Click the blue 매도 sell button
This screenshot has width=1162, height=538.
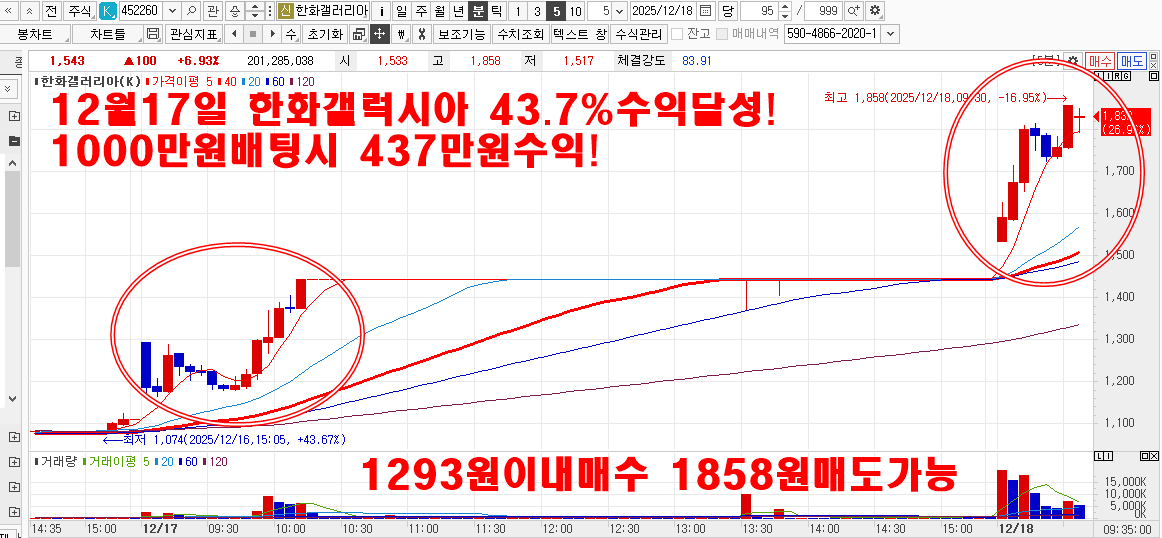[1132, 61]
